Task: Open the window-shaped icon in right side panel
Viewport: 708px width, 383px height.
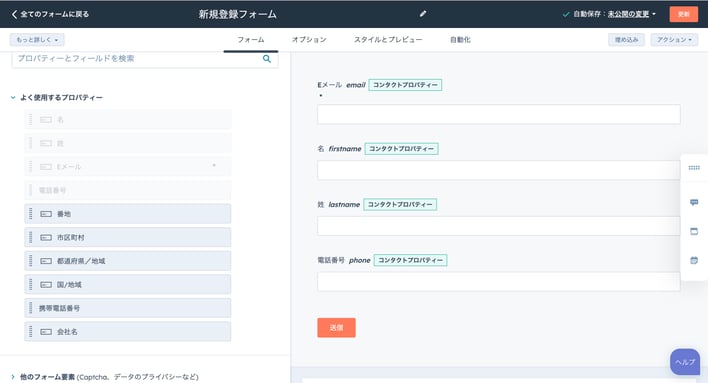Action: point(694,231)
